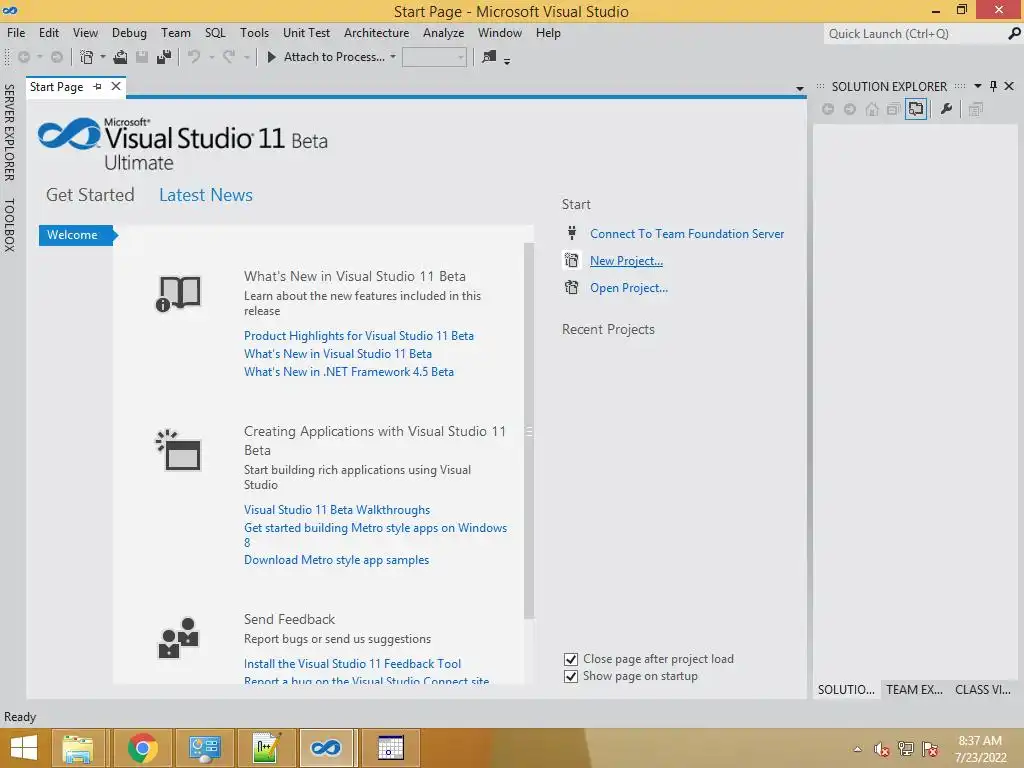Switch to the Latest News tab

206,195
